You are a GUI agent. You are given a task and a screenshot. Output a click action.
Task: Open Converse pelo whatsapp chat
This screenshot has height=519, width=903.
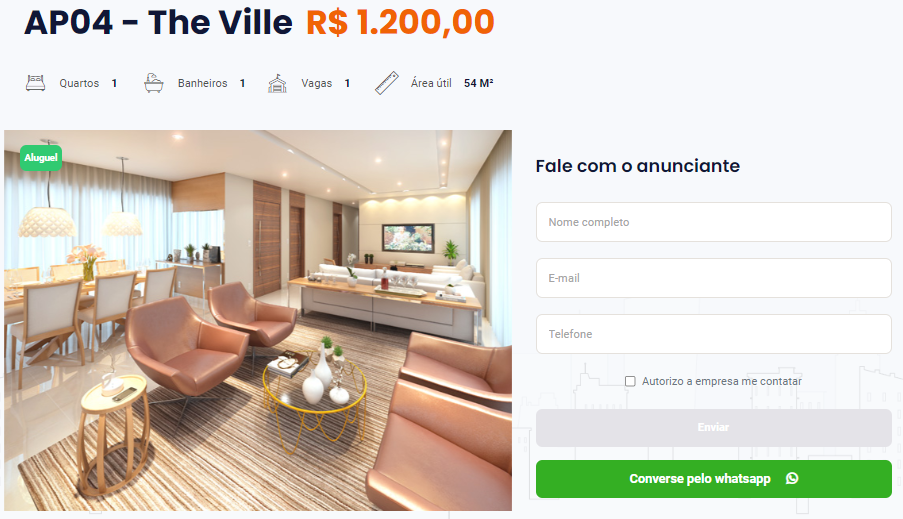714,479
